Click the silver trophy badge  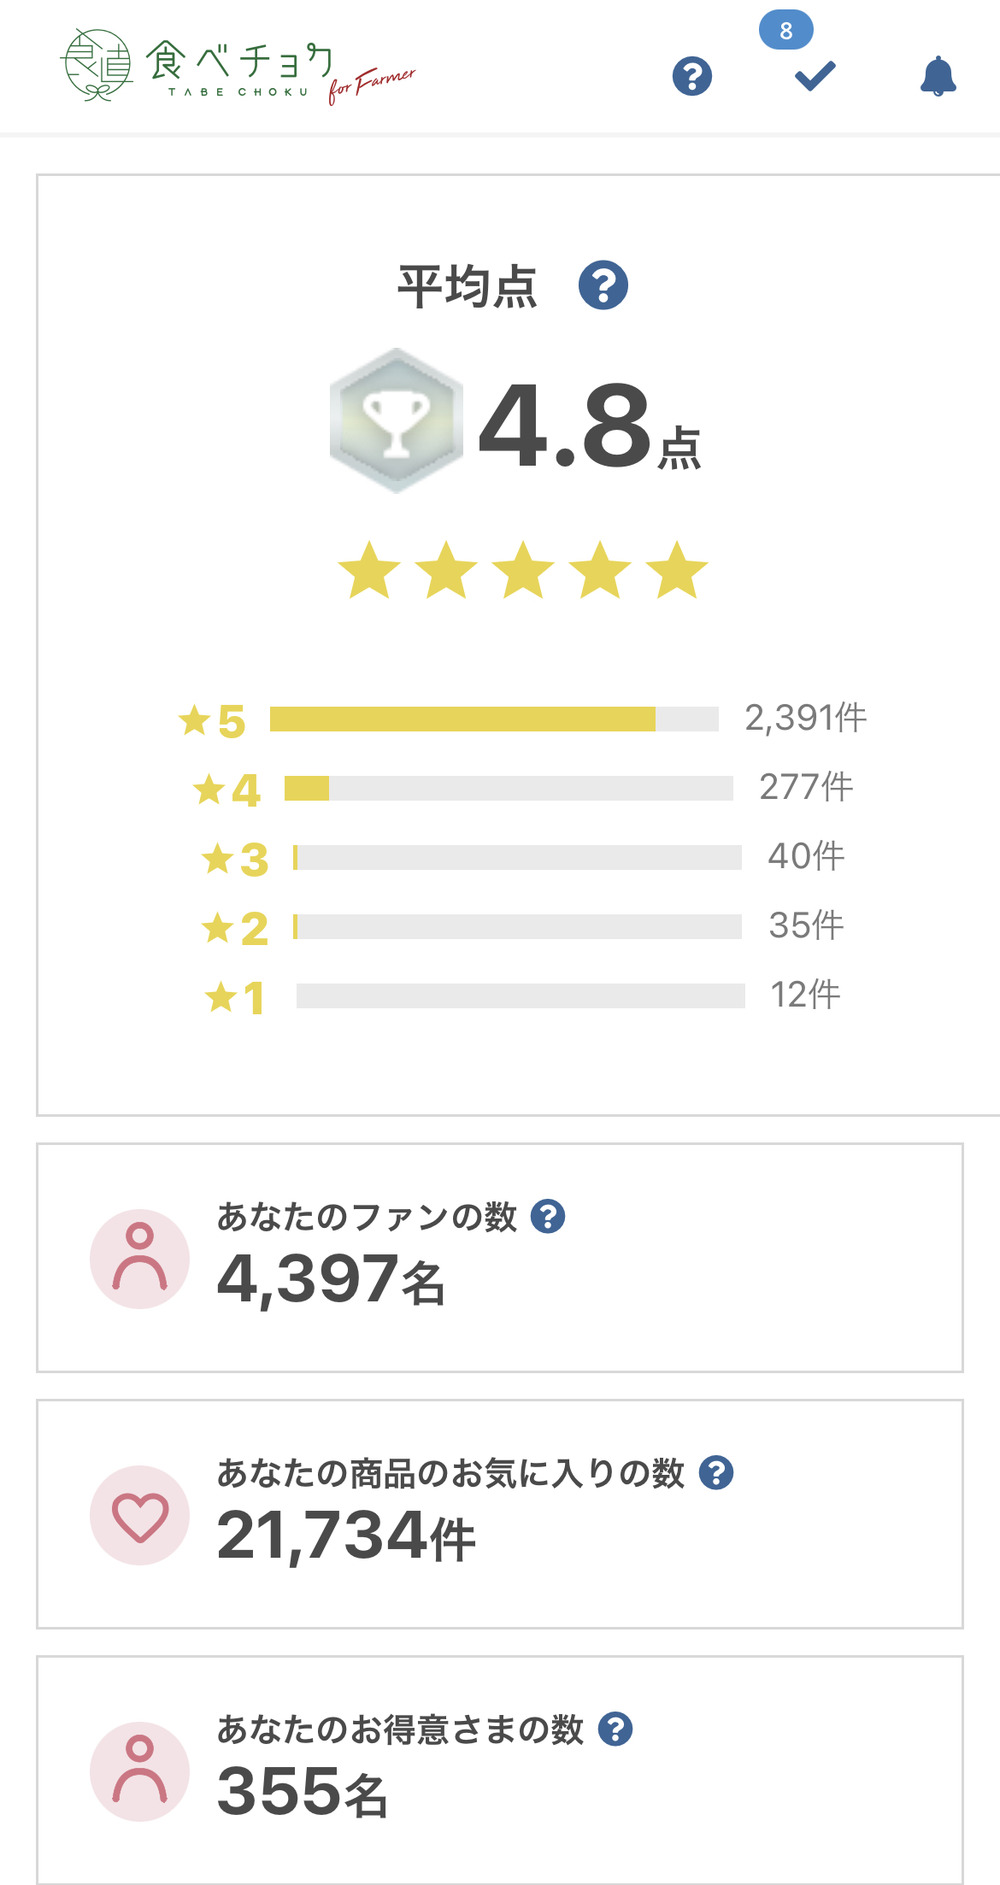(x=397, y=420)
